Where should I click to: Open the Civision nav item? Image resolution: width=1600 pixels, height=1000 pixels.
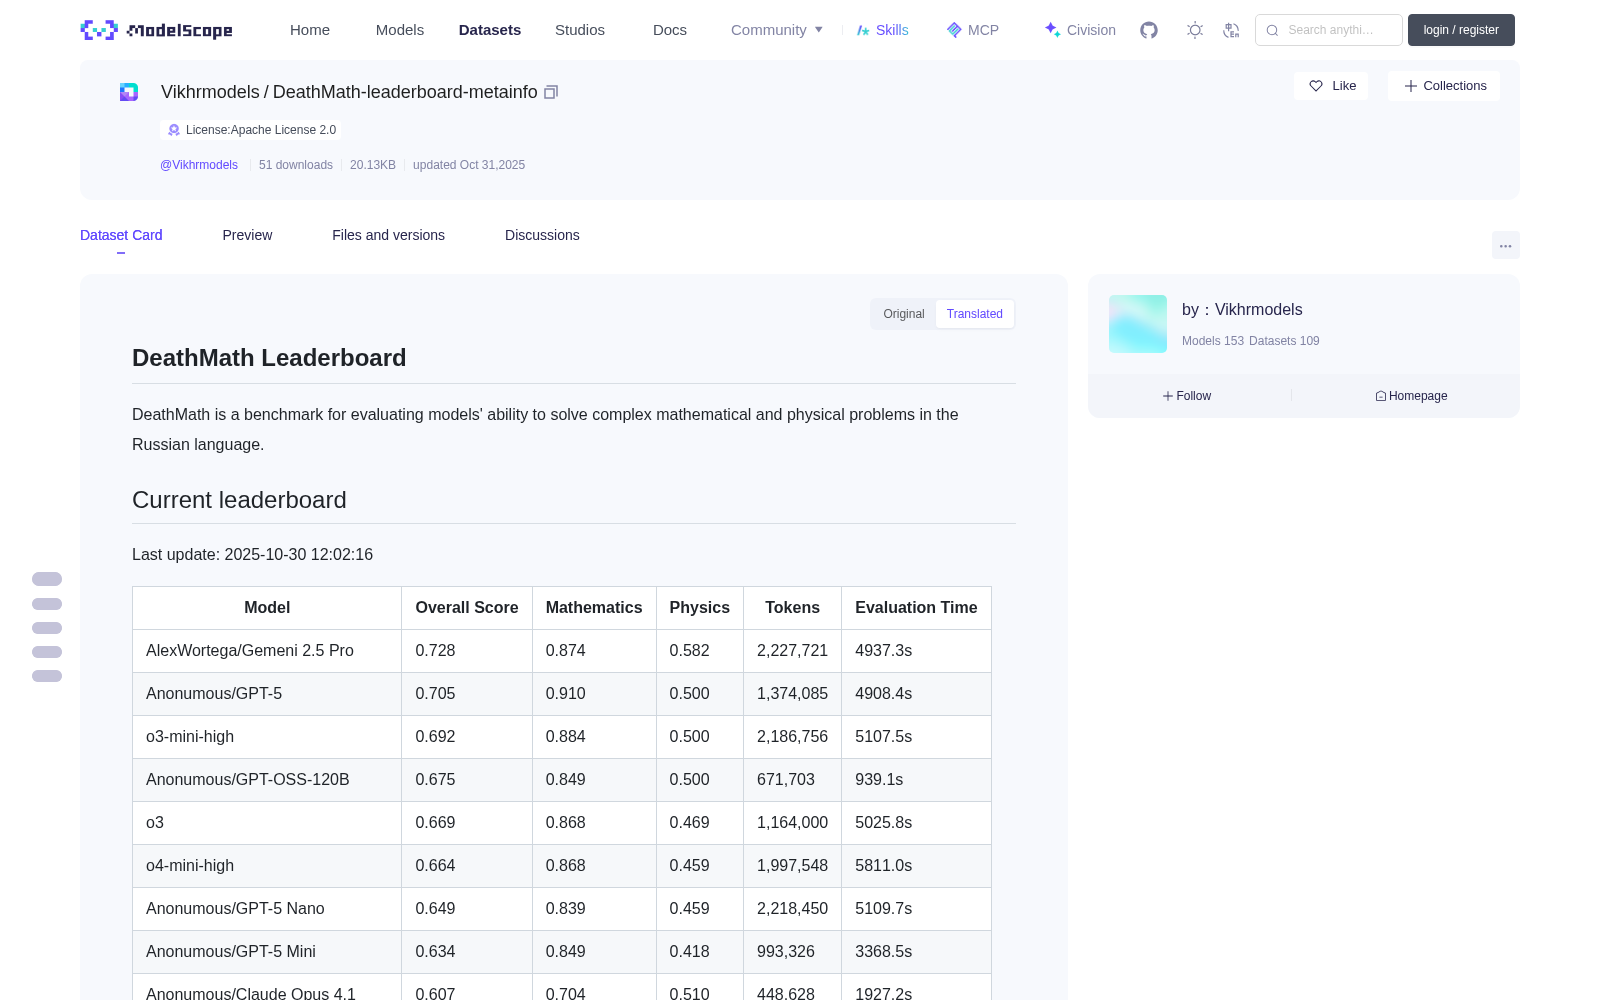(1080, 30)
